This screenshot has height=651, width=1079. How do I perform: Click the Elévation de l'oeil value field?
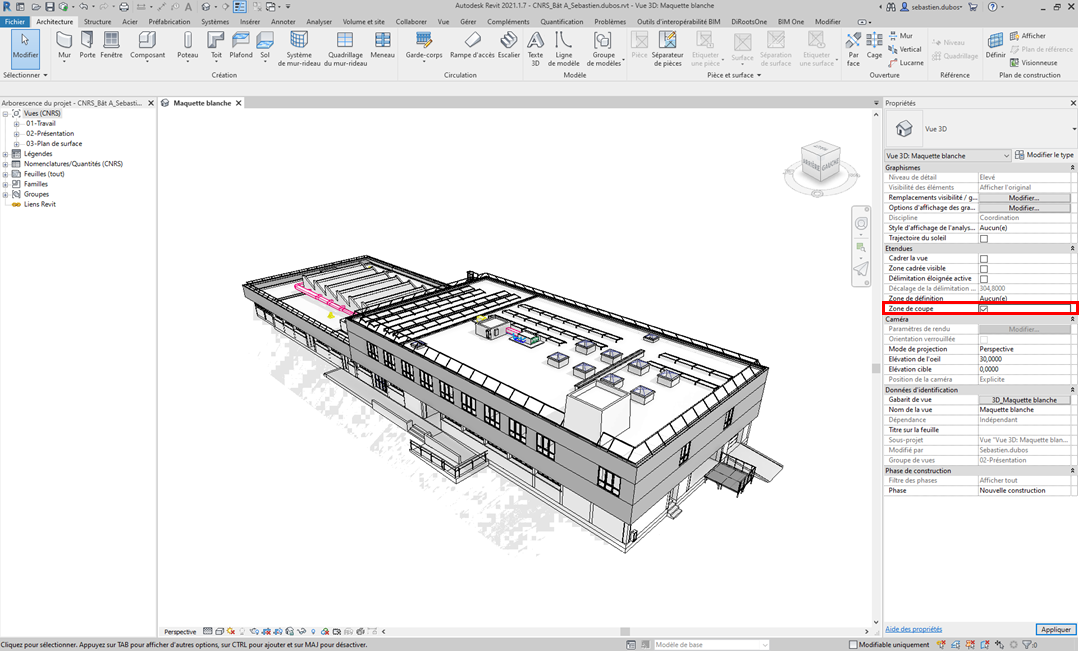coord(1024,359)
